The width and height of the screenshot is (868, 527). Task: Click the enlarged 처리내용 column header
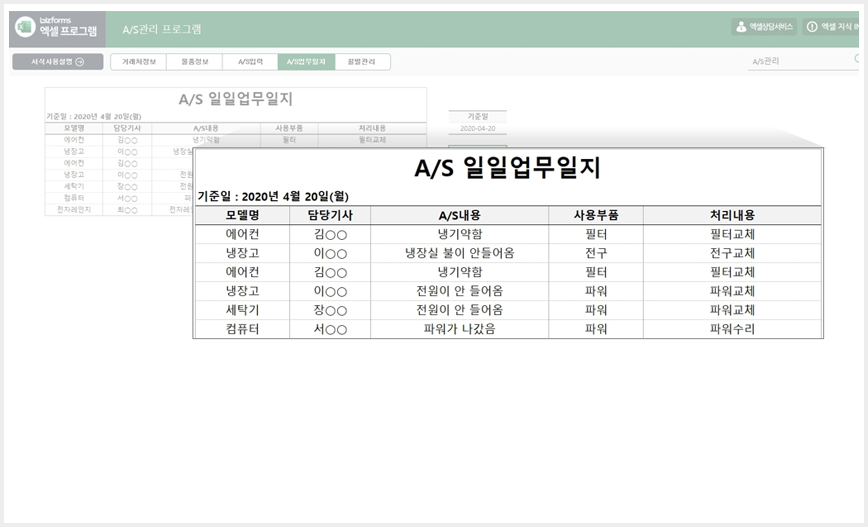[x=732, y=215]
